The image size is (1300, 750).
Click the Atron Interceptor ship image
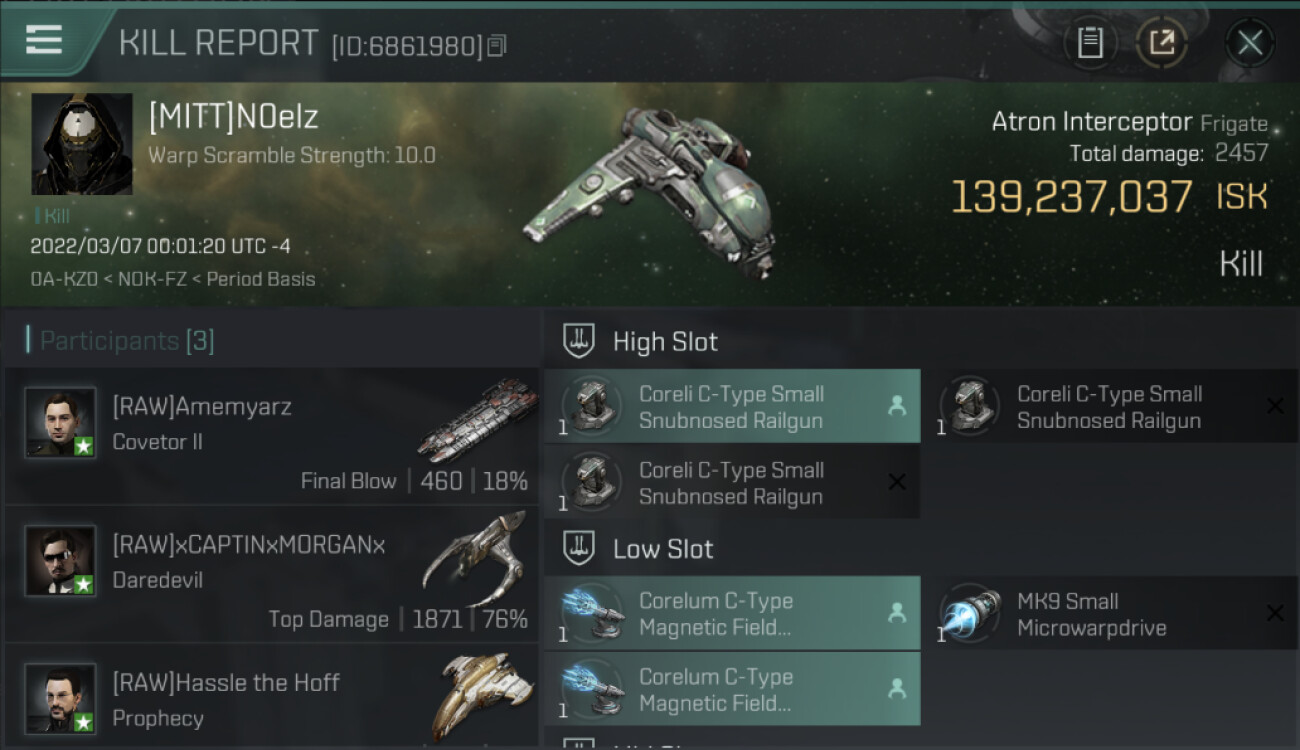pyautogui.click(x=650, y=190)
